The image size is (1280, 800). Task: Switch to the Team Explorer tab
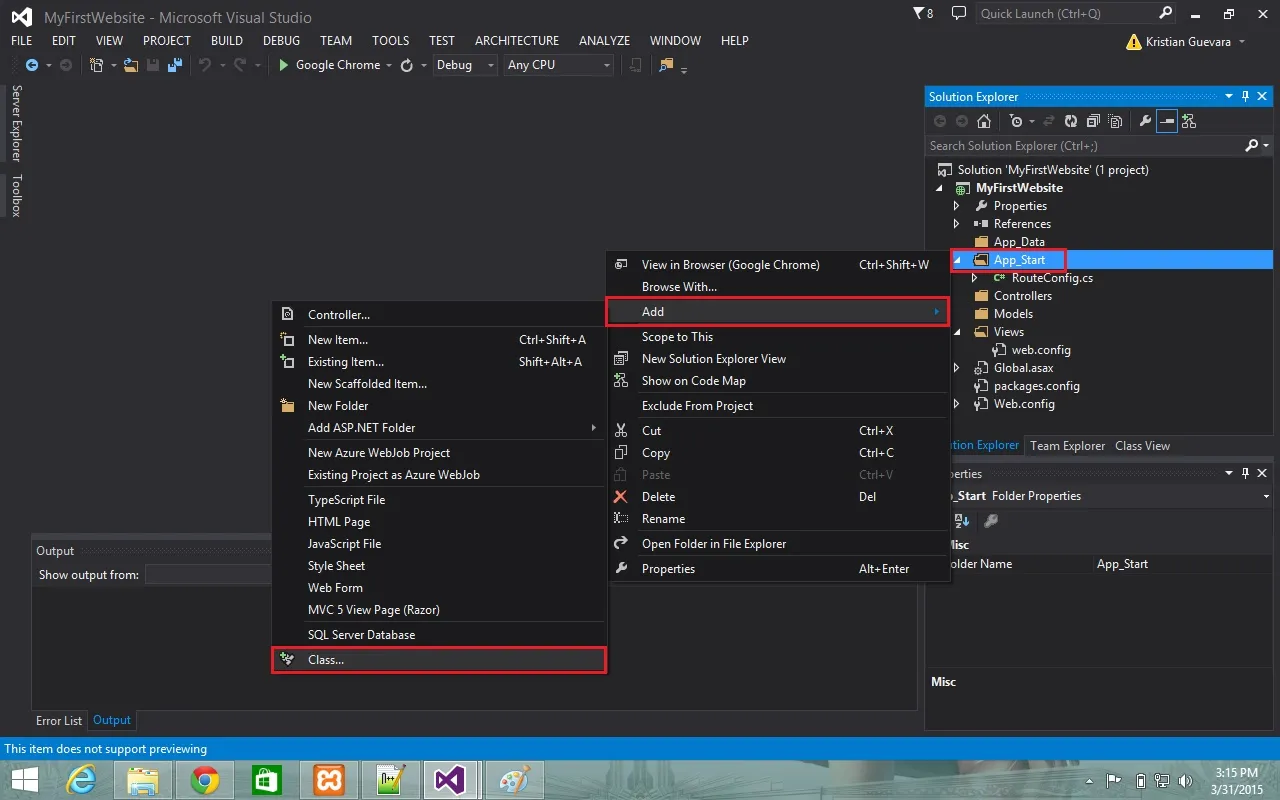(1068, 446)
